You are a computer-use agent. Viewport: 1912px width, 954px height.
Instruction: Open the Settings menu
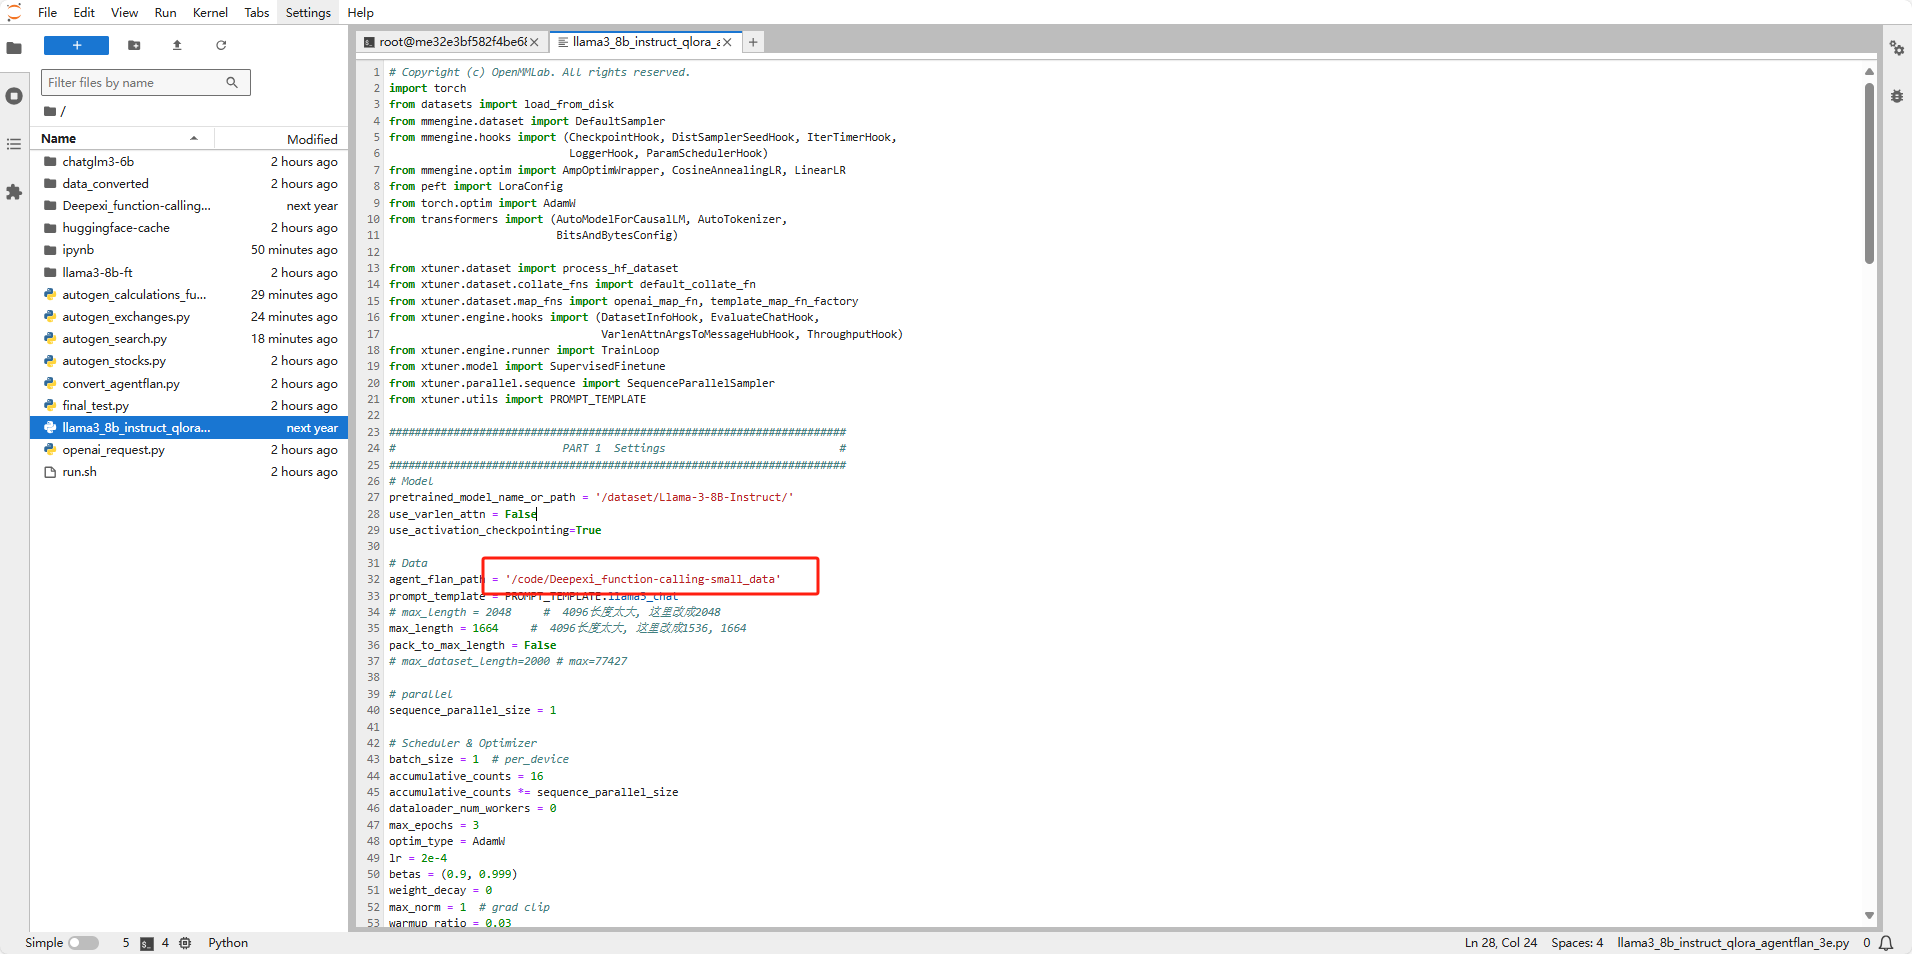click(x=308, y=12)
